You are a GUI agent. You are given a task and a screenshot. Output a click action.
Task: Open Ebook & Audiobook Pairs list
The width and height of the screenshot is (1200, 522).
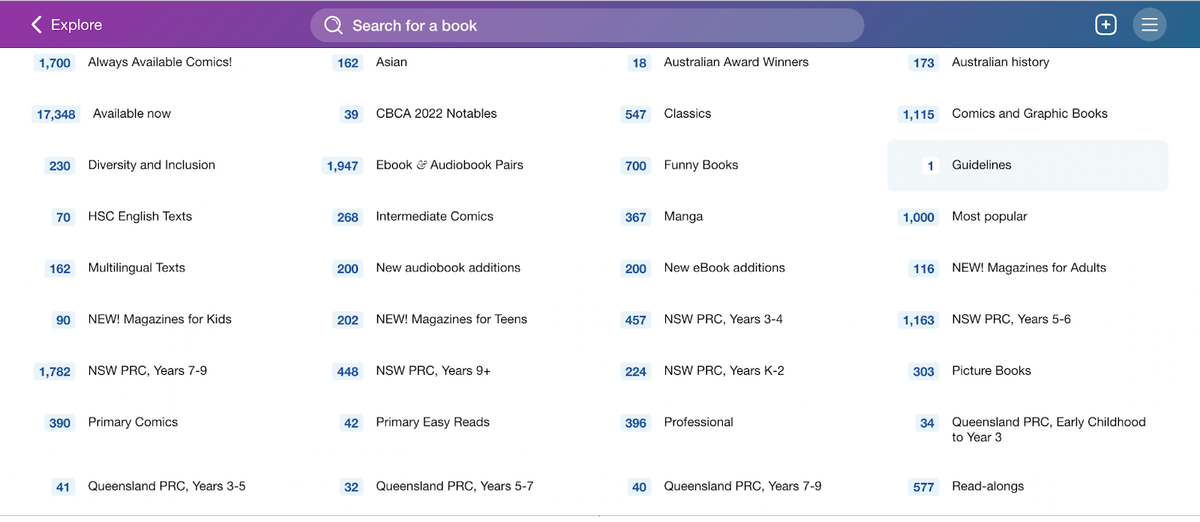point(449,165)
